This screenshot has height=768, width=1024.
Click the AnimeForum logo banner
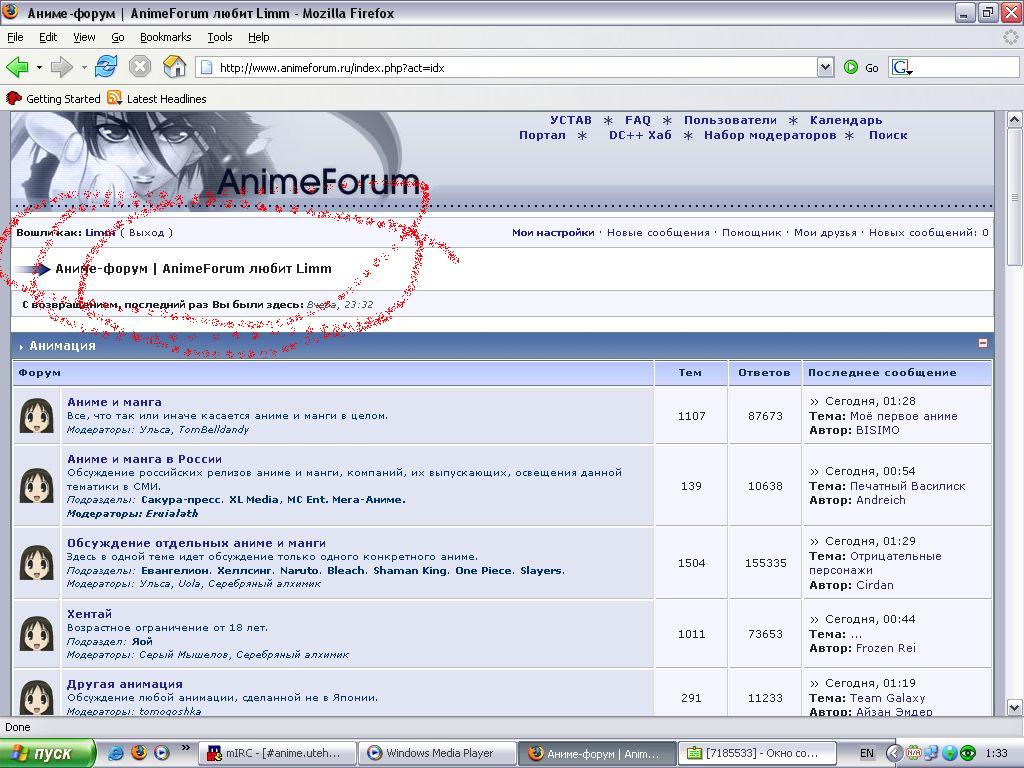pyautogui.click(x=216, y=160)
